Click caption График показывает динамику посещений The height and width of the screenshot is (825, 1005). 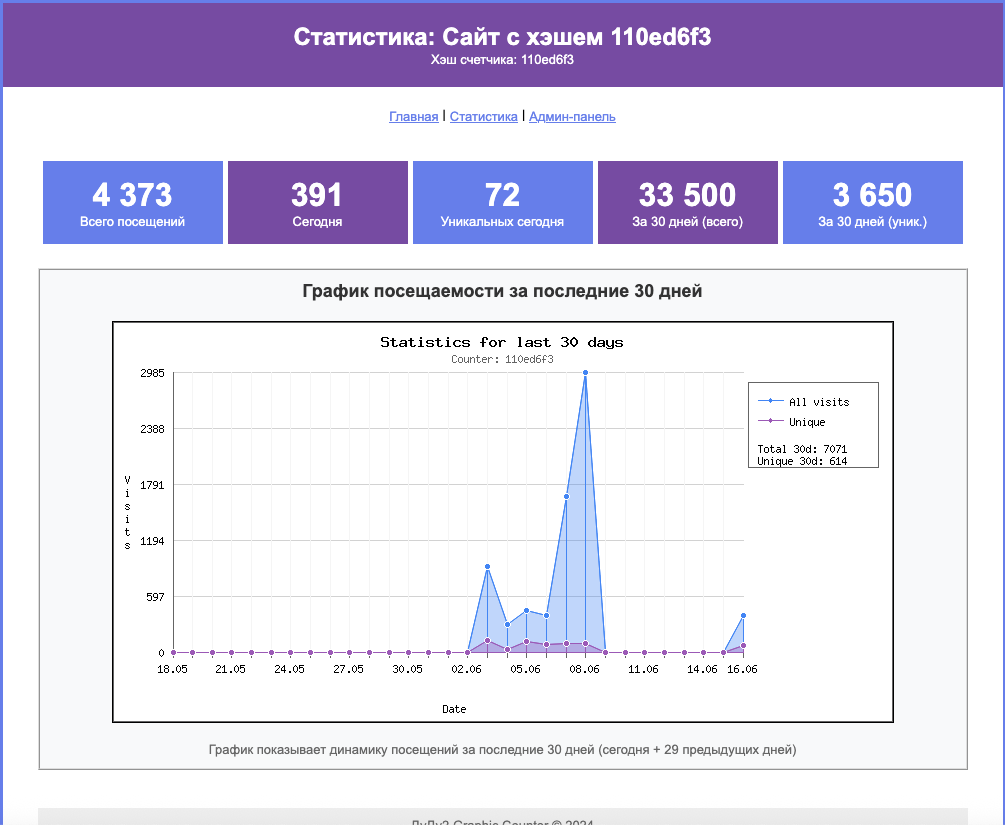click(x=502, y=749)
